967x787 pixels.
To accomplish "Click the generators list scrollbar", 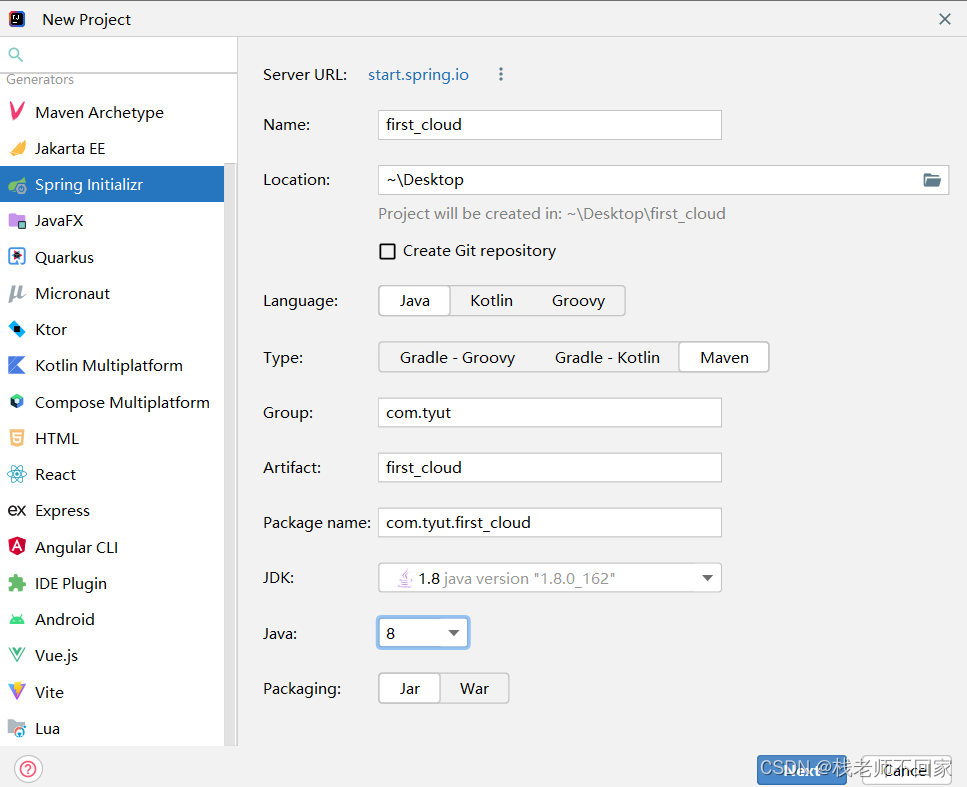I will coord(231,455).
